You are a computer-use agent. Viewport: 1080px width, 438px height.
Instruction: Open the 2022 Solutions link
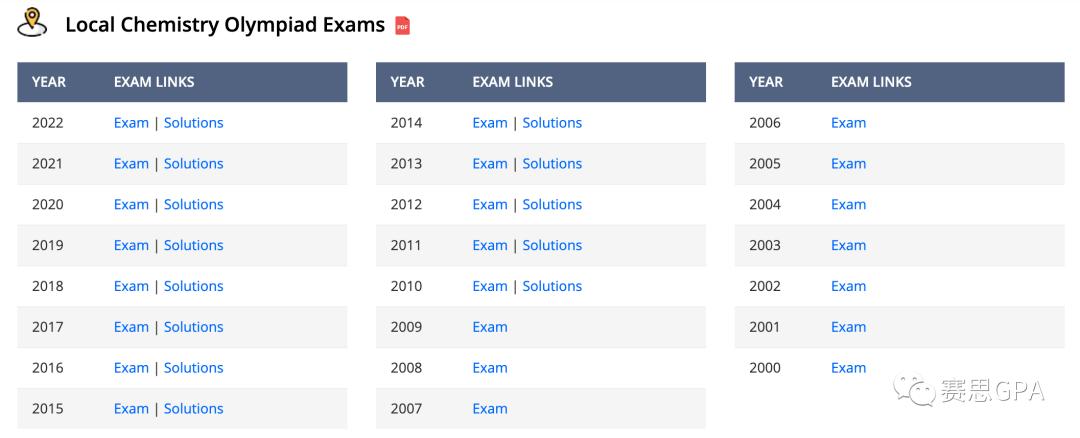pos(193,123)
